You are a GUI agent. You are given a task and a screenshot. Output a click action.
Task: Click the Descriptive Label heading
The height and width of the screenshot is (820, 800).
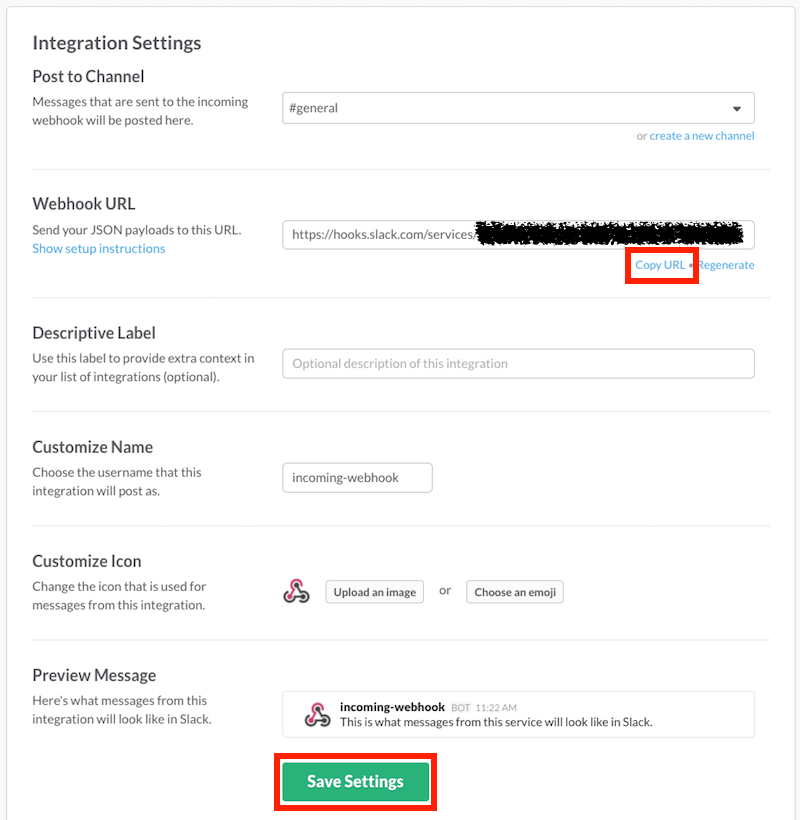coord(94,333)
